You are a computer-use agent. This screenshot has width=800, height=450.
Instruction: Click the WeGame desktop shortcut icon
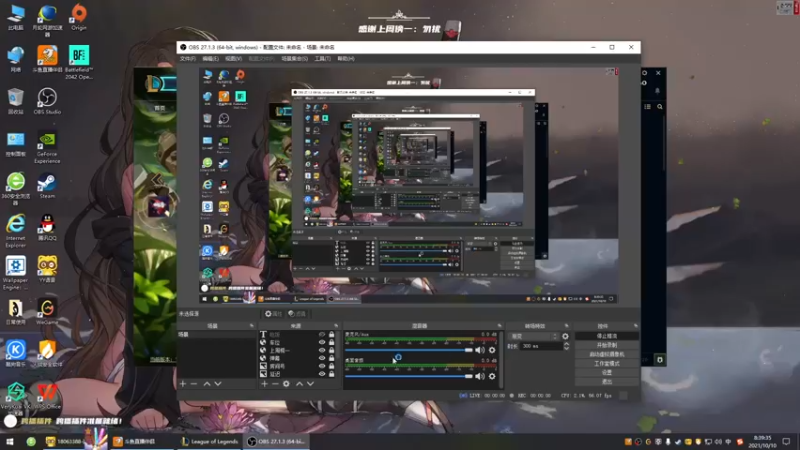click(47, 312)
